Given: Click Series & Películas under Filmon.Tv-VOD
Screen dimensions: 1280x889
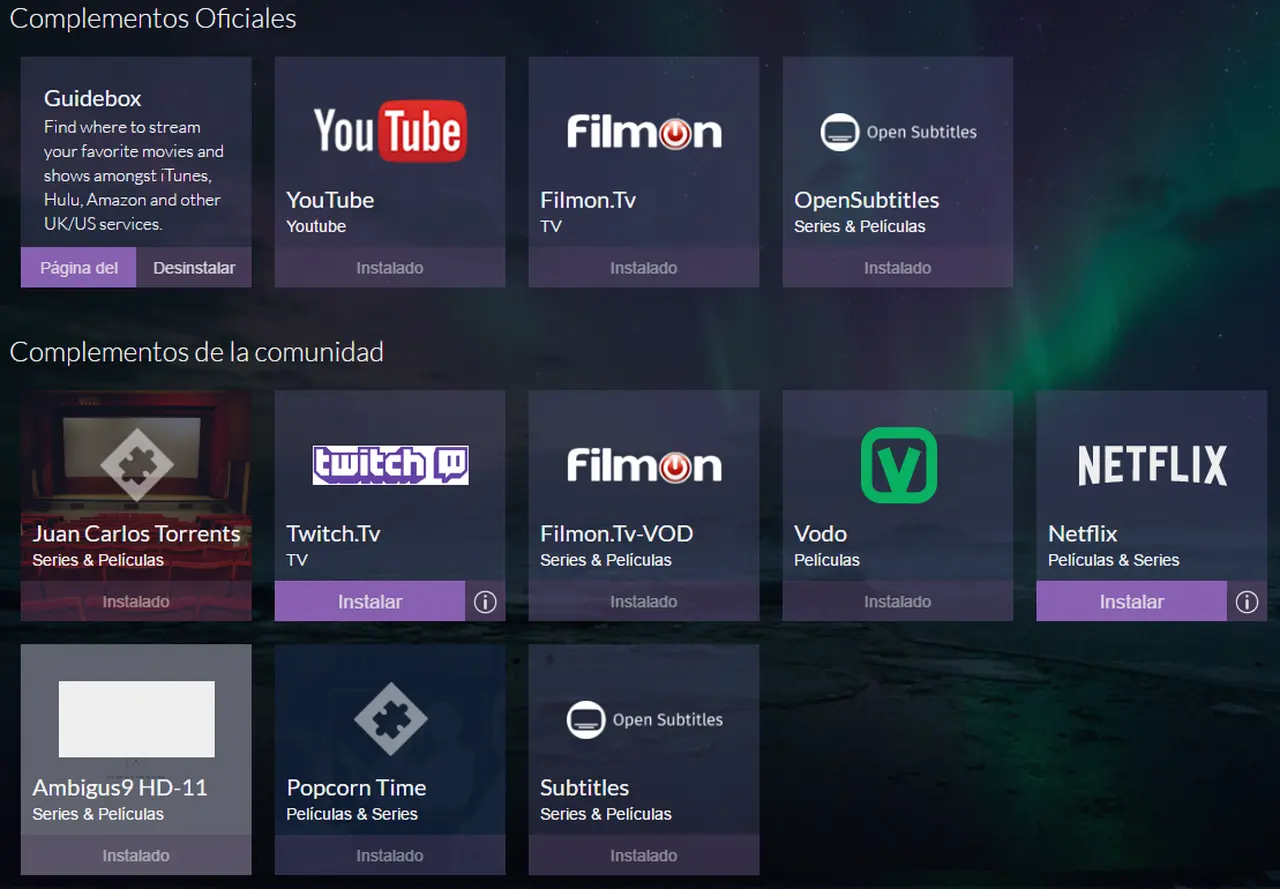Looking at the screenshot, I should [x=606, y=560].
